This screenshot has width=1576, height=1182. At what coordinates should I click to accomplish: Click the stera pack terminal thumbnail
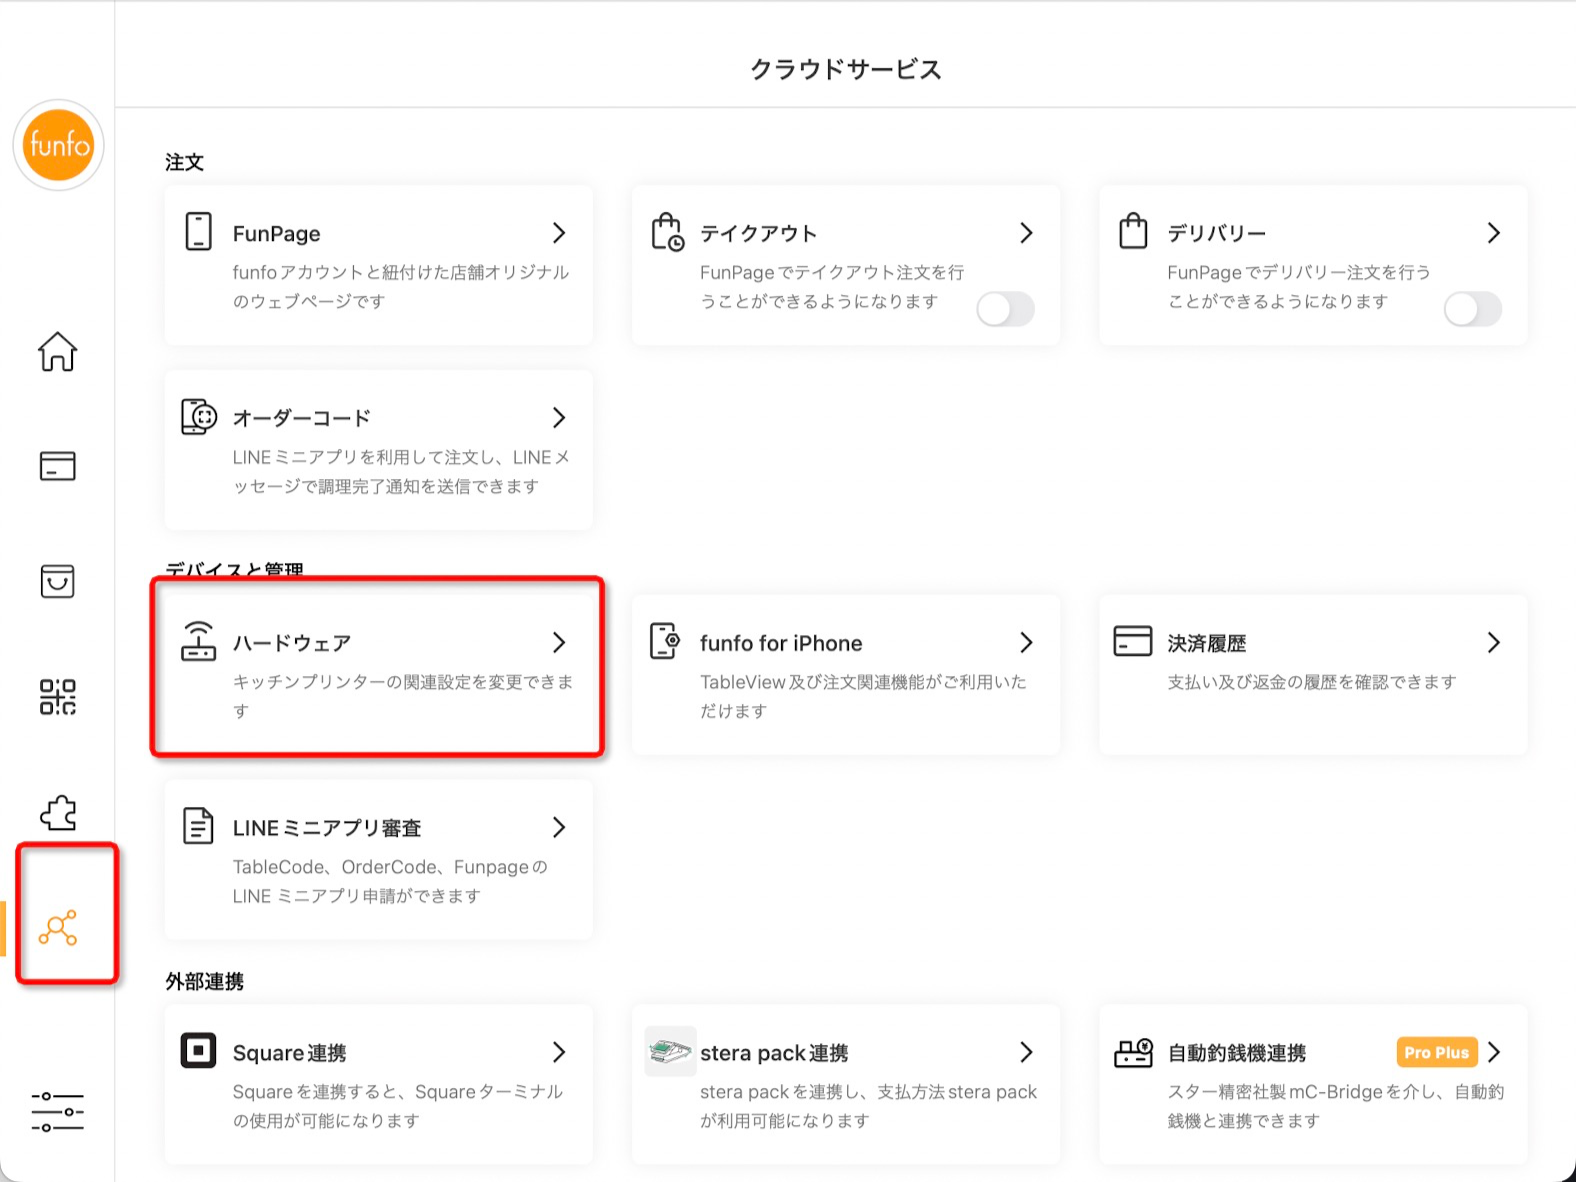670,1051
